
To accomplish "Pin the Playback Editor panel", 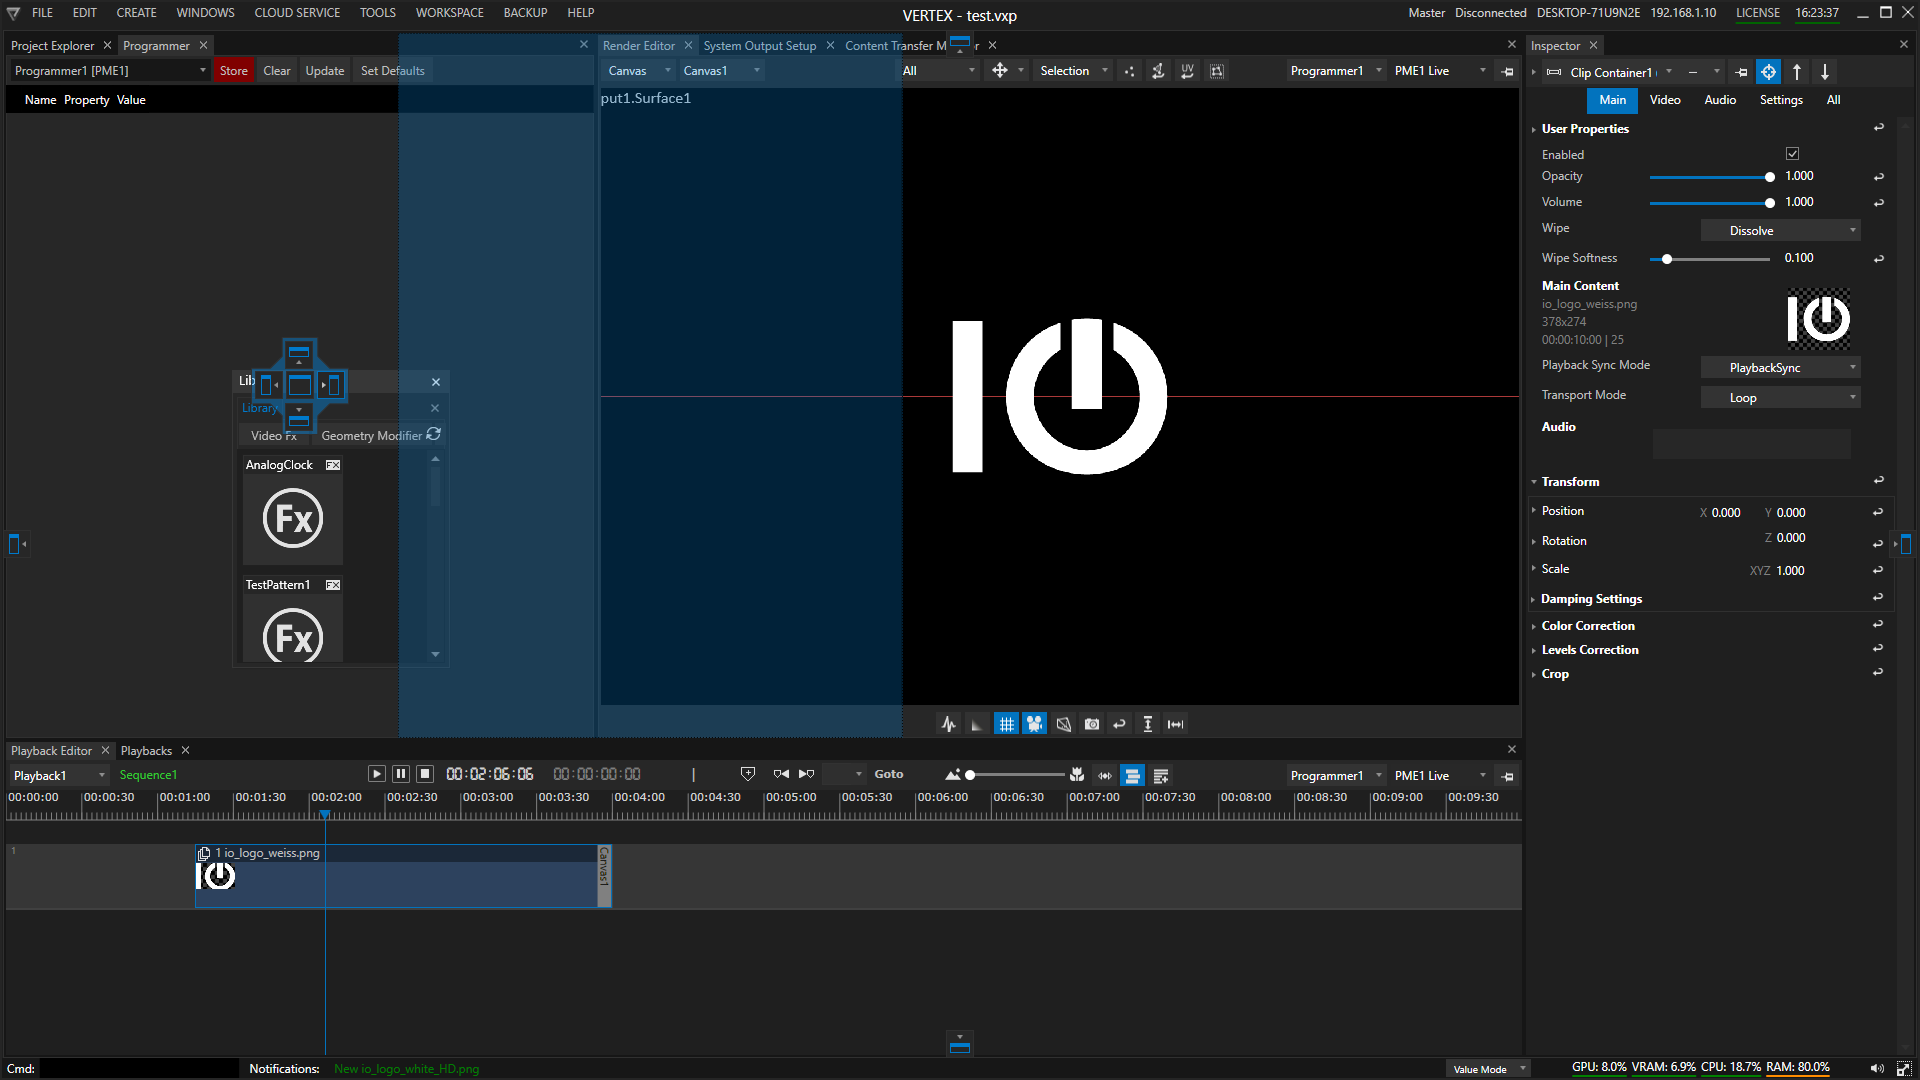I will pyautogui.click(x=1508, y=777).
